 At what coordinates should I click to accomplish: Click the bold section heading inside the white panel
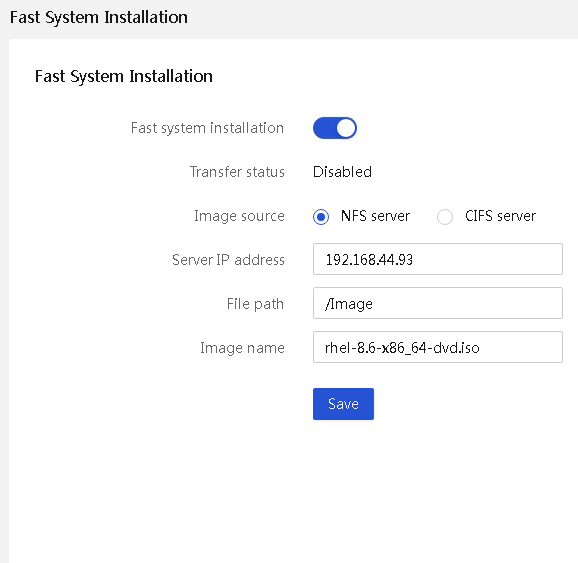click(x=124, y=77)
